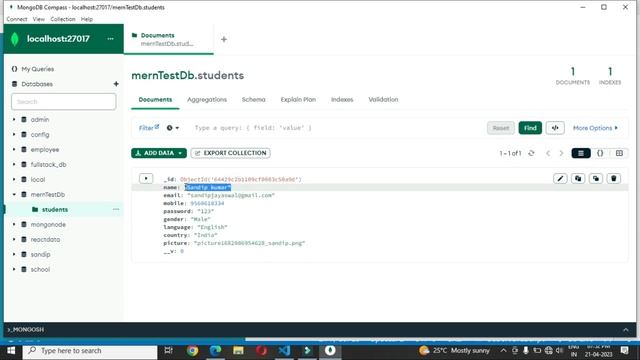Open a new tab with plus
Screen dimensions: 640x360
tap(224, 39)
